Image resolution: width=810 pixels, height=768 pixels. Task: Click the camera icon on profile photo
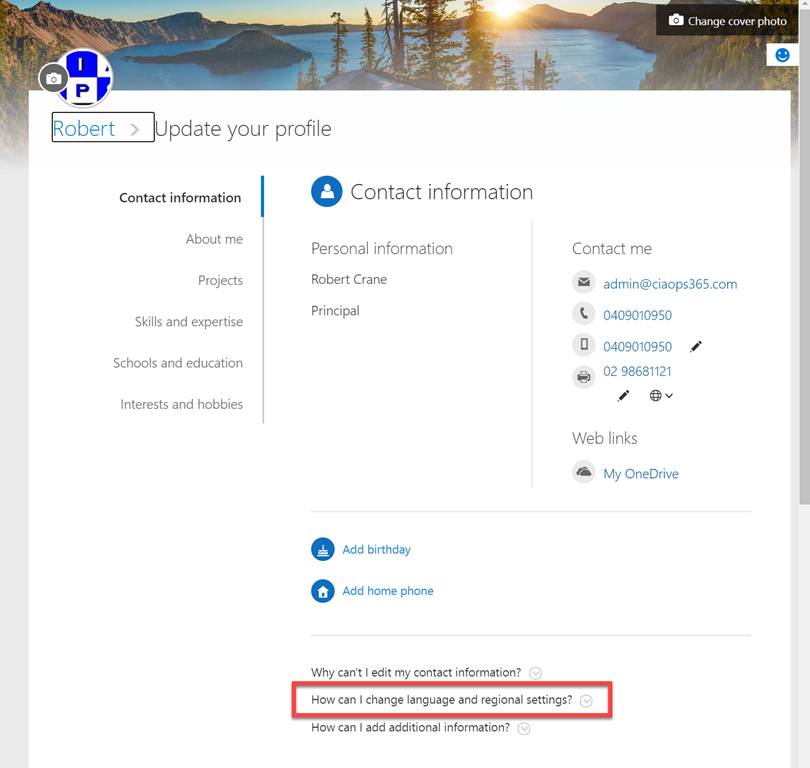pos(54,78)
